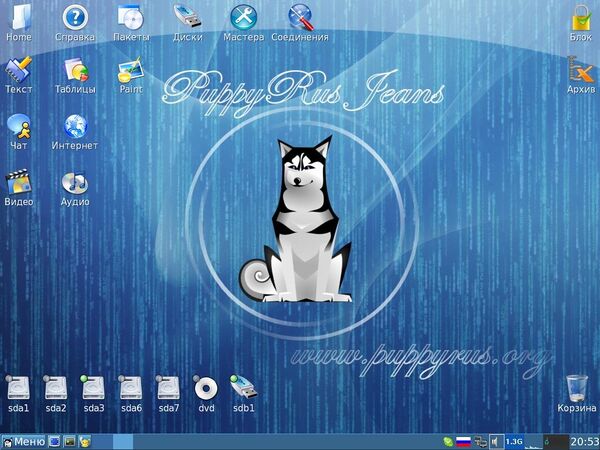Image resolution: width=600 pixels, height=450 pixels.
Task: Open Мастера setup wizards
Action: click(x=243, y=18)
